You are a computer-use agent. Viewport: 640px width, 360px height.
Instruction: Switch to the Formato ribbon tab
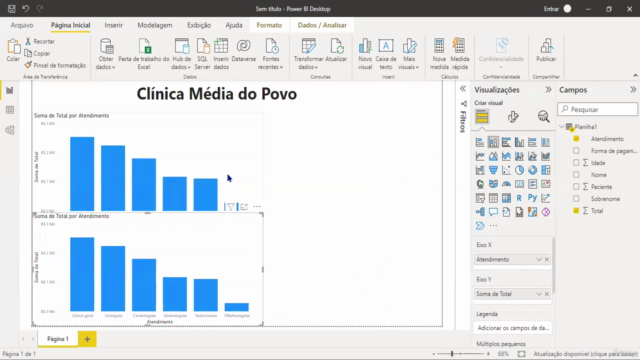(x=269, y=25)
